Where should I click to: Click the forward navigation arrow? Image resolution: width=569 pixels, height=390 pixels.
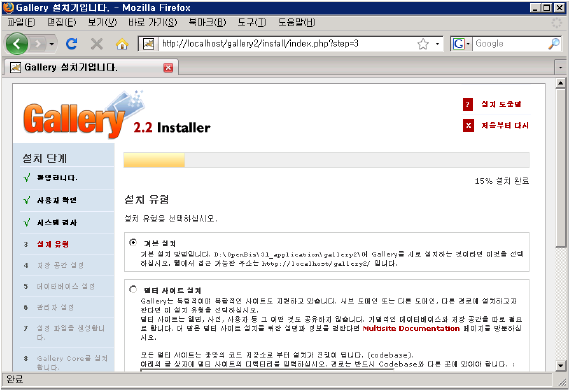[x=37, y=44]
